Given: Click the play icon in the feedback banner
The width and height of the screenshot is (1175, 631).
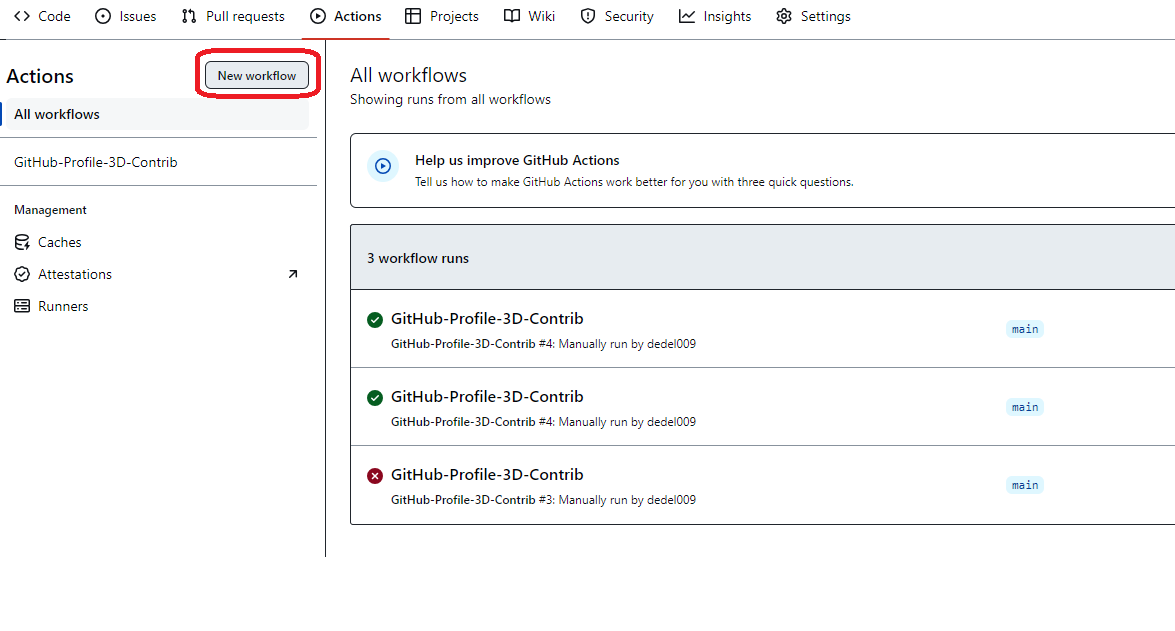Looking at the screenshot, I should 383,166.
